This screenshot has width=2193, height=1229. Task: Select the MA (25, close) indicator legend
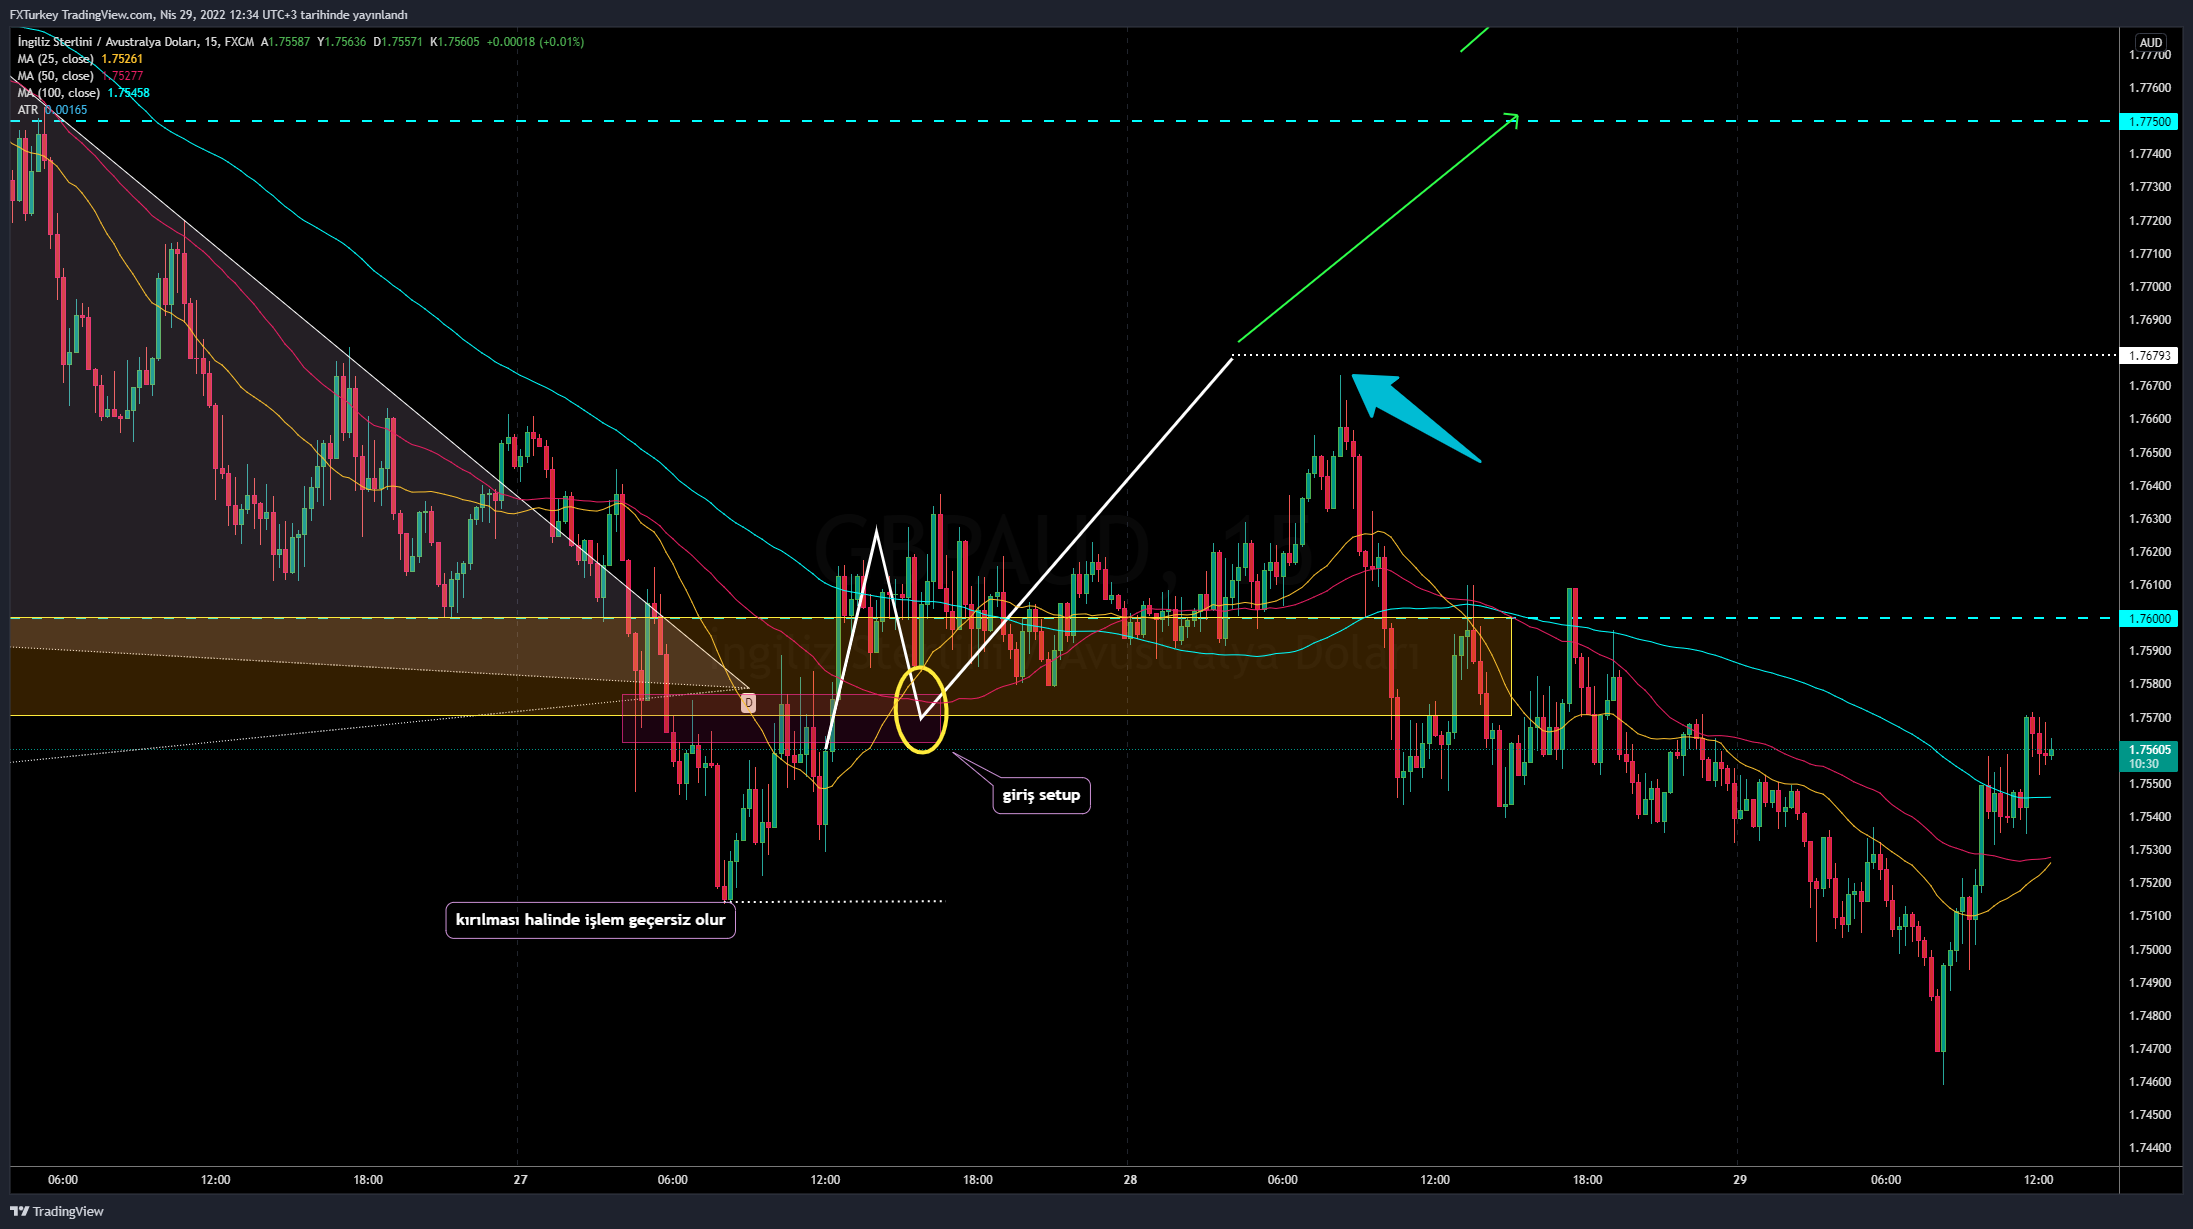[x=56, y=59]
